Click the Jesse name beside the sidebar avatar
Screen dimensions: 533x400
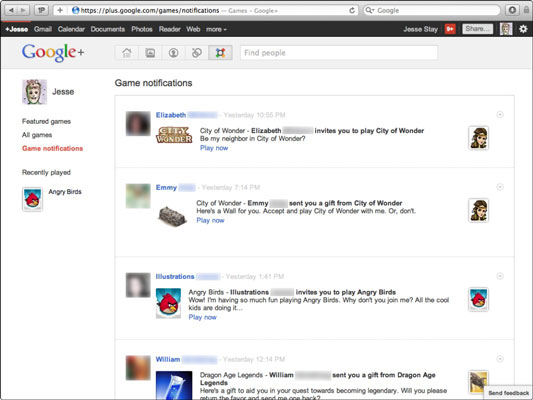63,92
